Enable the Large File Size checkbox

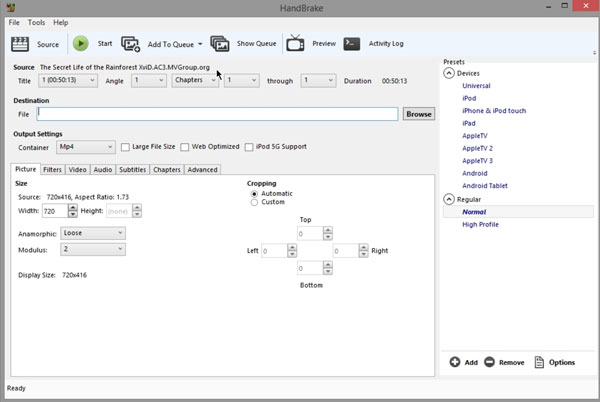coord(125,147)
